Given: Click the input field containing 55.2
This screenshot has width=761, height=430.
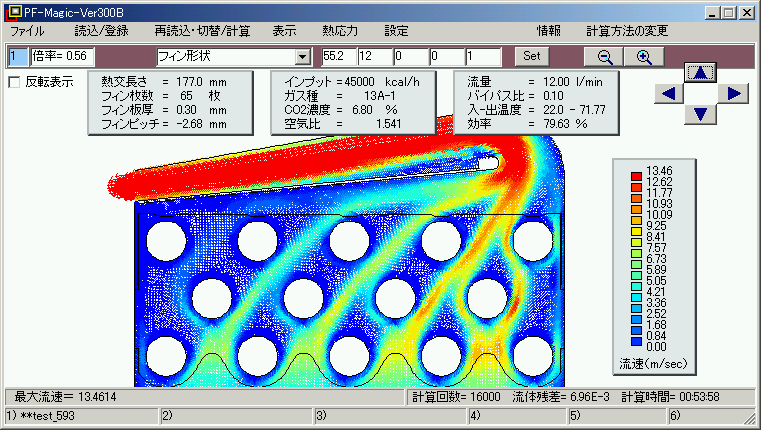Looking at the screenshot, I should [x=339, y=56].
